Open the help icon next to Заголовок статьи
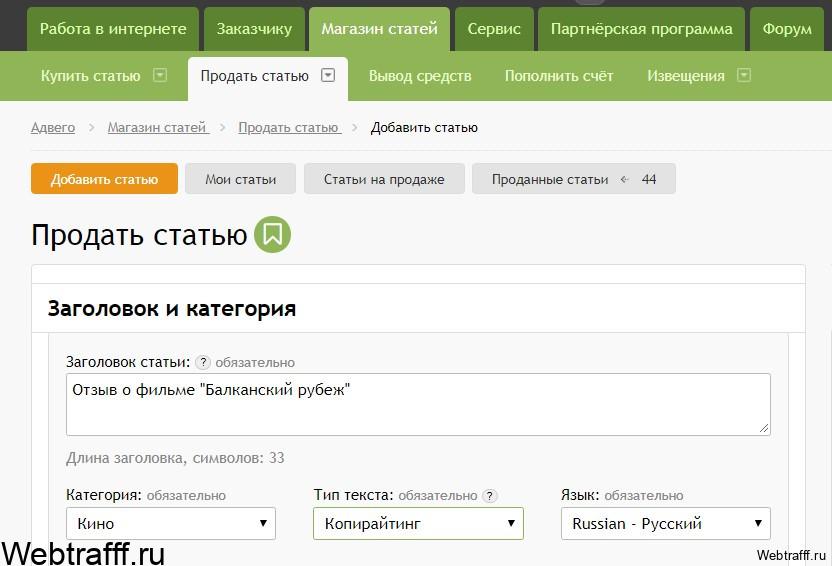The width and height of the screenshot is (832, 566). [x=203, y=362]
